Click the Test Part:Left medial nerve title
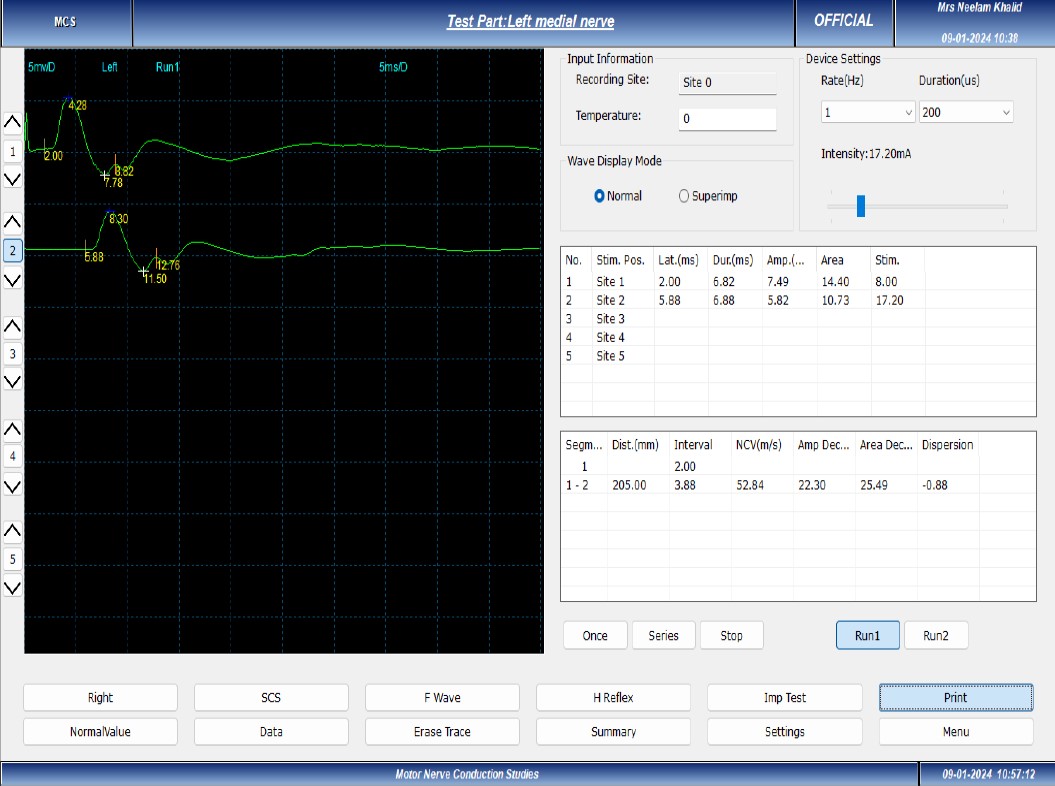 pos(531,22)
